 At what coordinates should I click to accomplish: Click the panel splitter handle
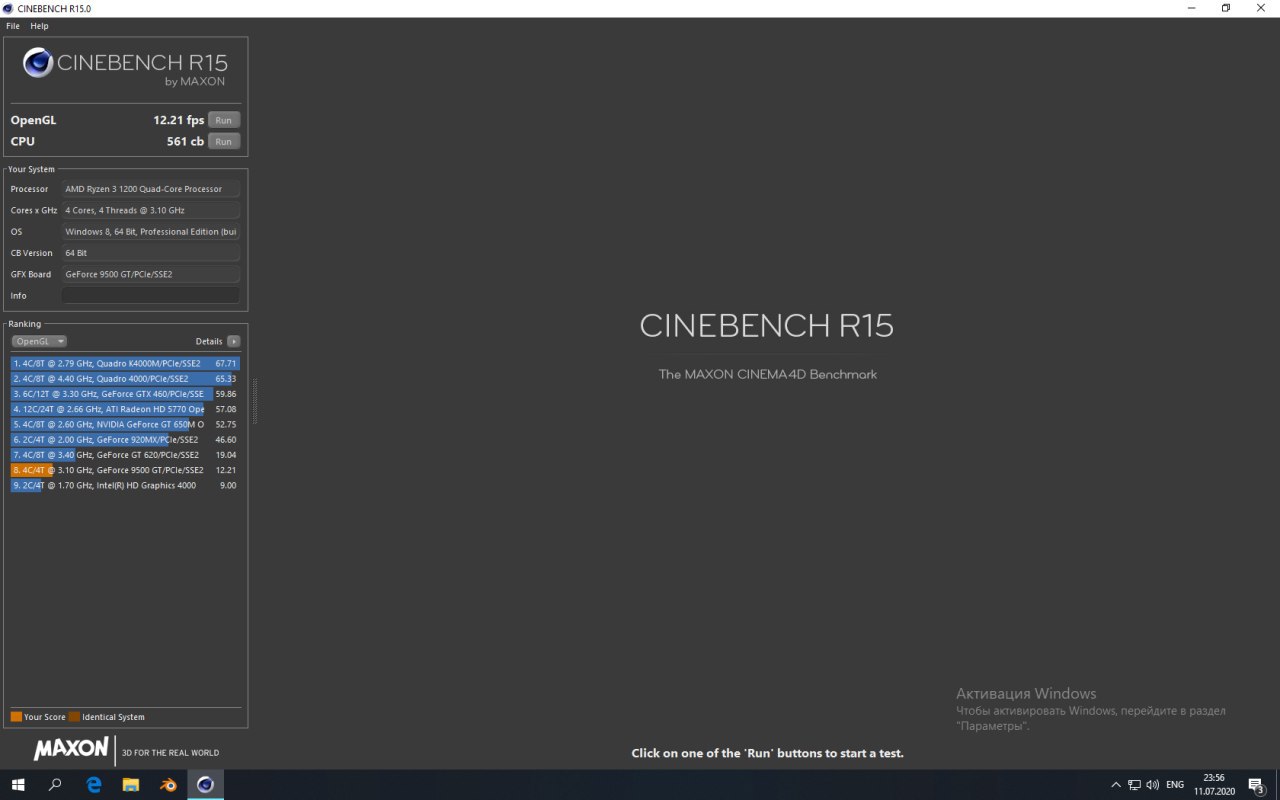click(254, 401)
